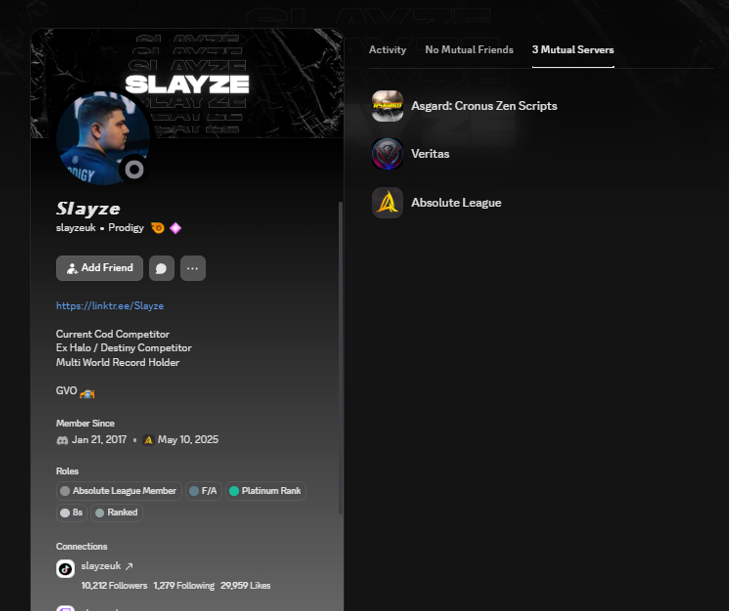This screenshot has width=729, height=611.
Task: Click the teal color dot of Platinum Rank
Action: pyautogui.click(x=234, y=491)
